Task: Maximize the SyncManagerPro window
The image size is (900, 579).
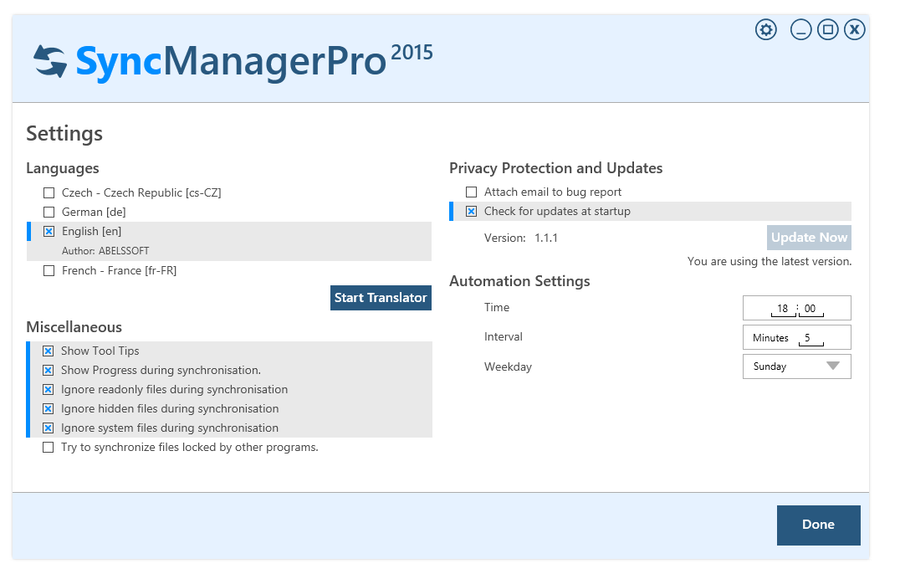Action: [828, 29]
